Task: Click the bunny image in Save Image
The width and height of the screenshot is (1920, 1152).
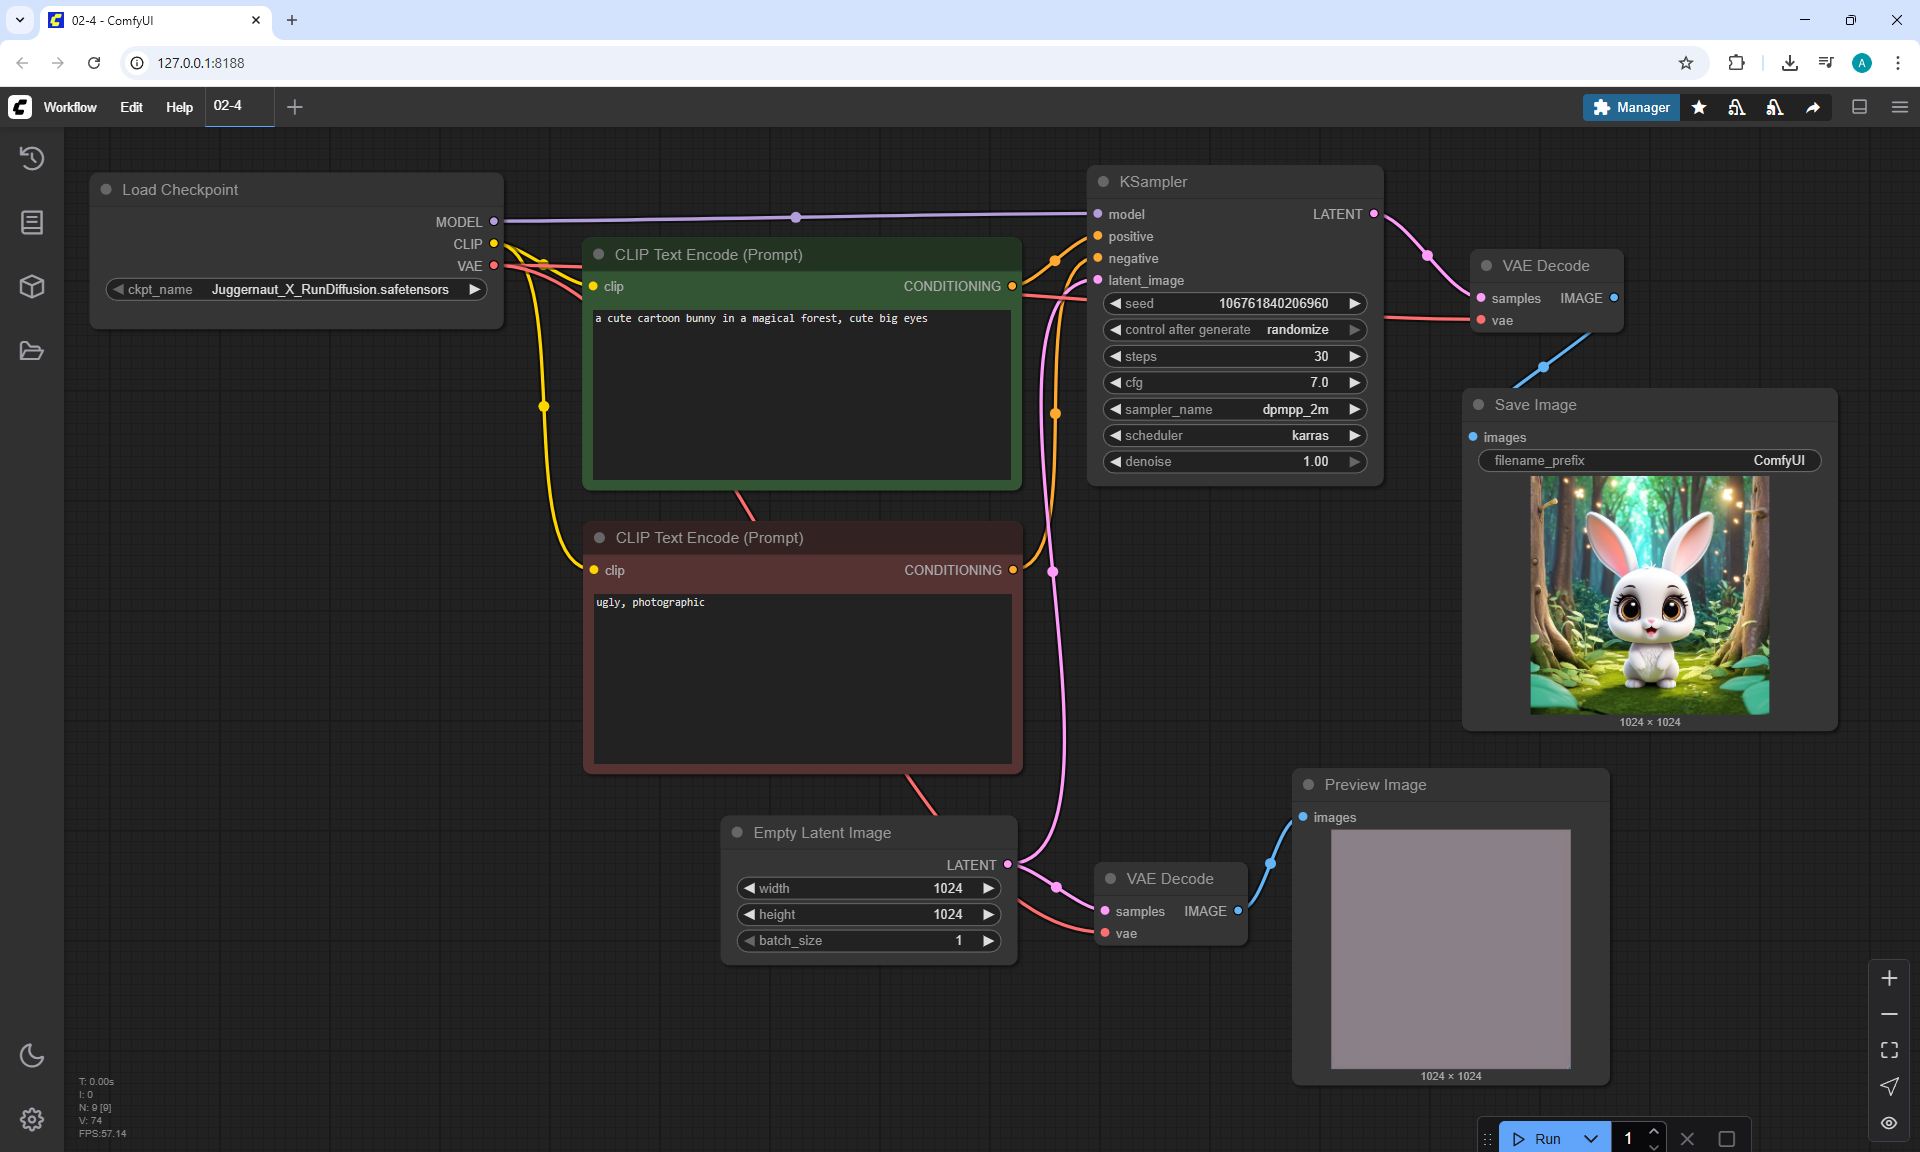Action: [x=1649, y=595]
